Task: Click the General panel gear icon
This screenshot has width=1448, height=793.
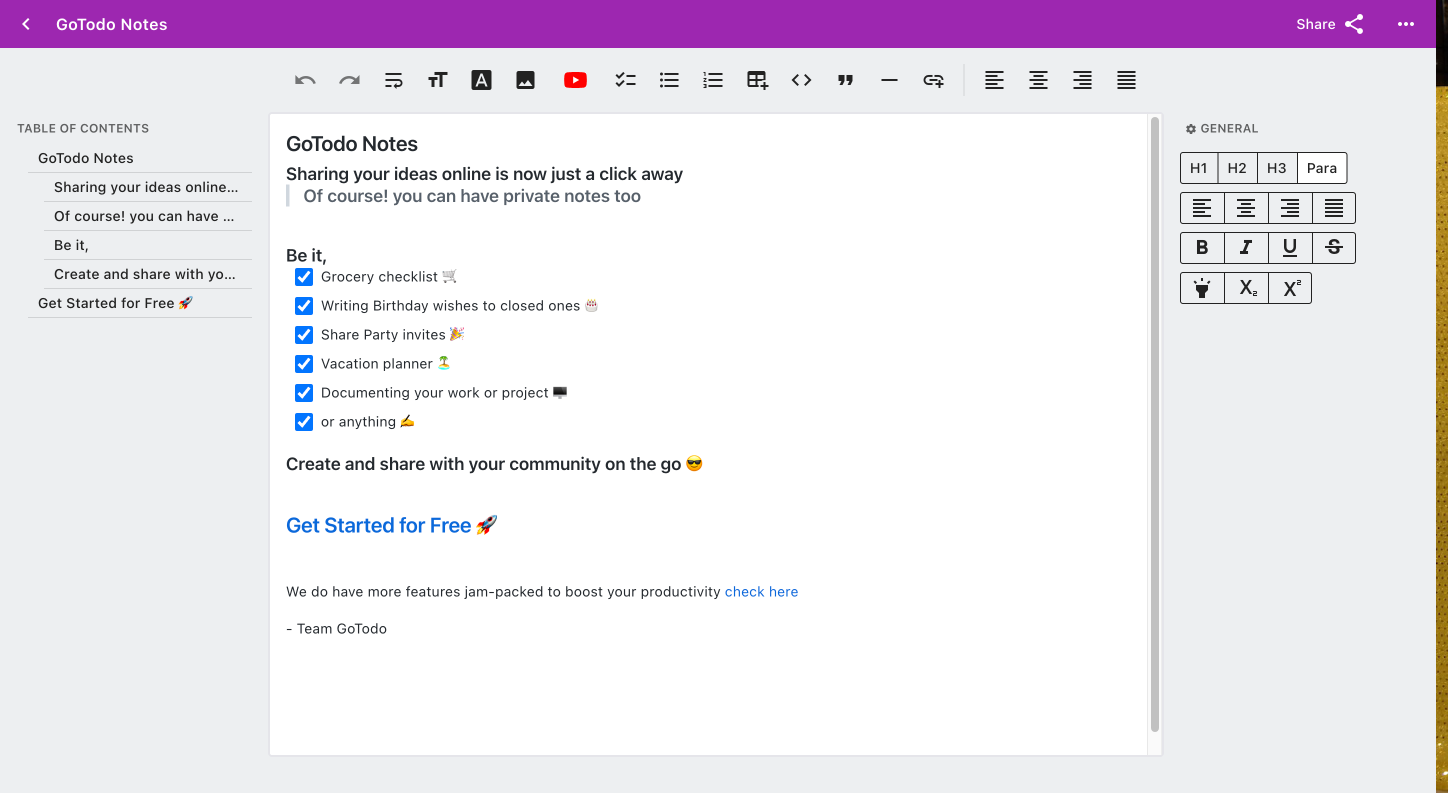Action: click(1190, 129)
